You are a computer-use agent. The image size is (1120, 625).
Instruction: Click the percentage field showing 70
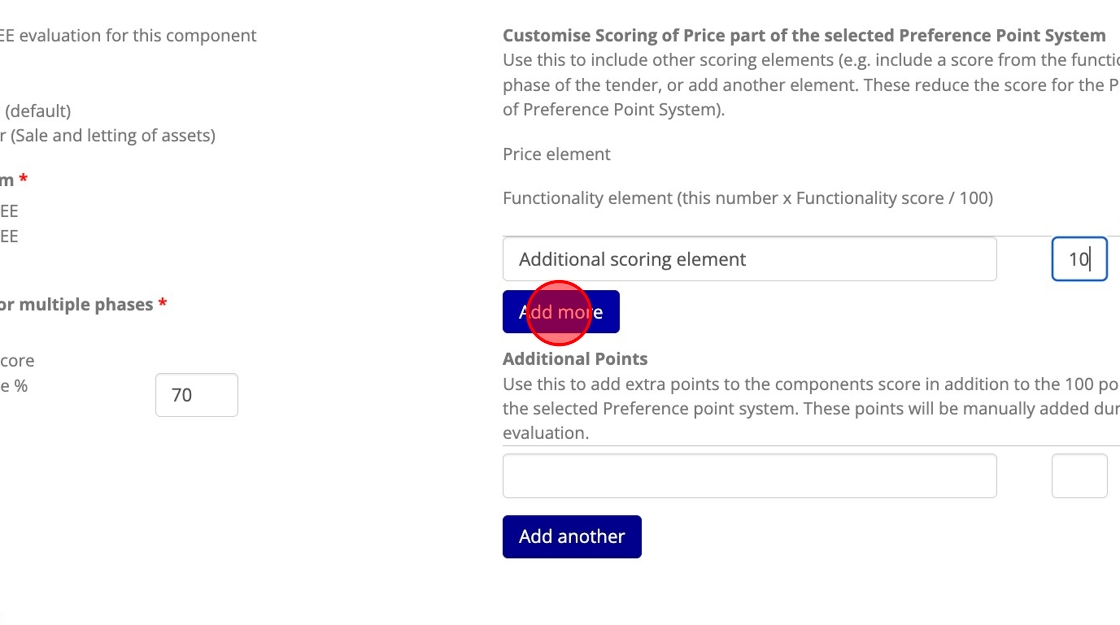196,395
